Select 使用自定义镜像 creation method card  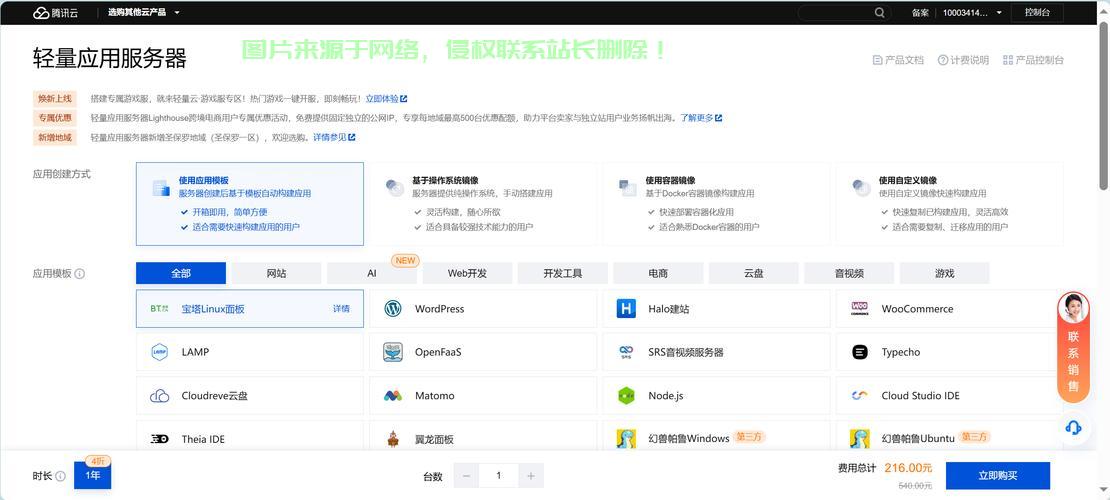coord(949,204)
